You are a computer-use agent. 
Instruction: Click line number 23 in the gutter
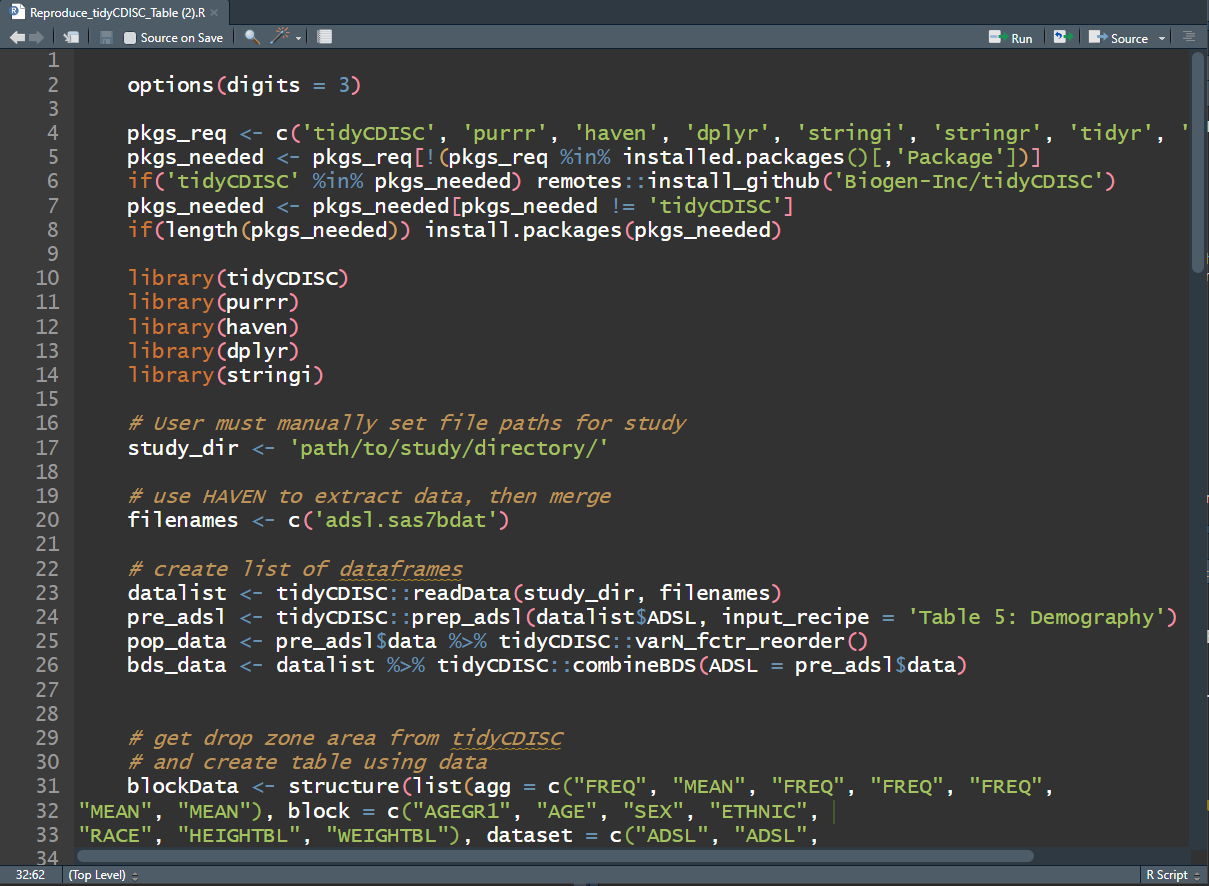(x=47, y=593)
